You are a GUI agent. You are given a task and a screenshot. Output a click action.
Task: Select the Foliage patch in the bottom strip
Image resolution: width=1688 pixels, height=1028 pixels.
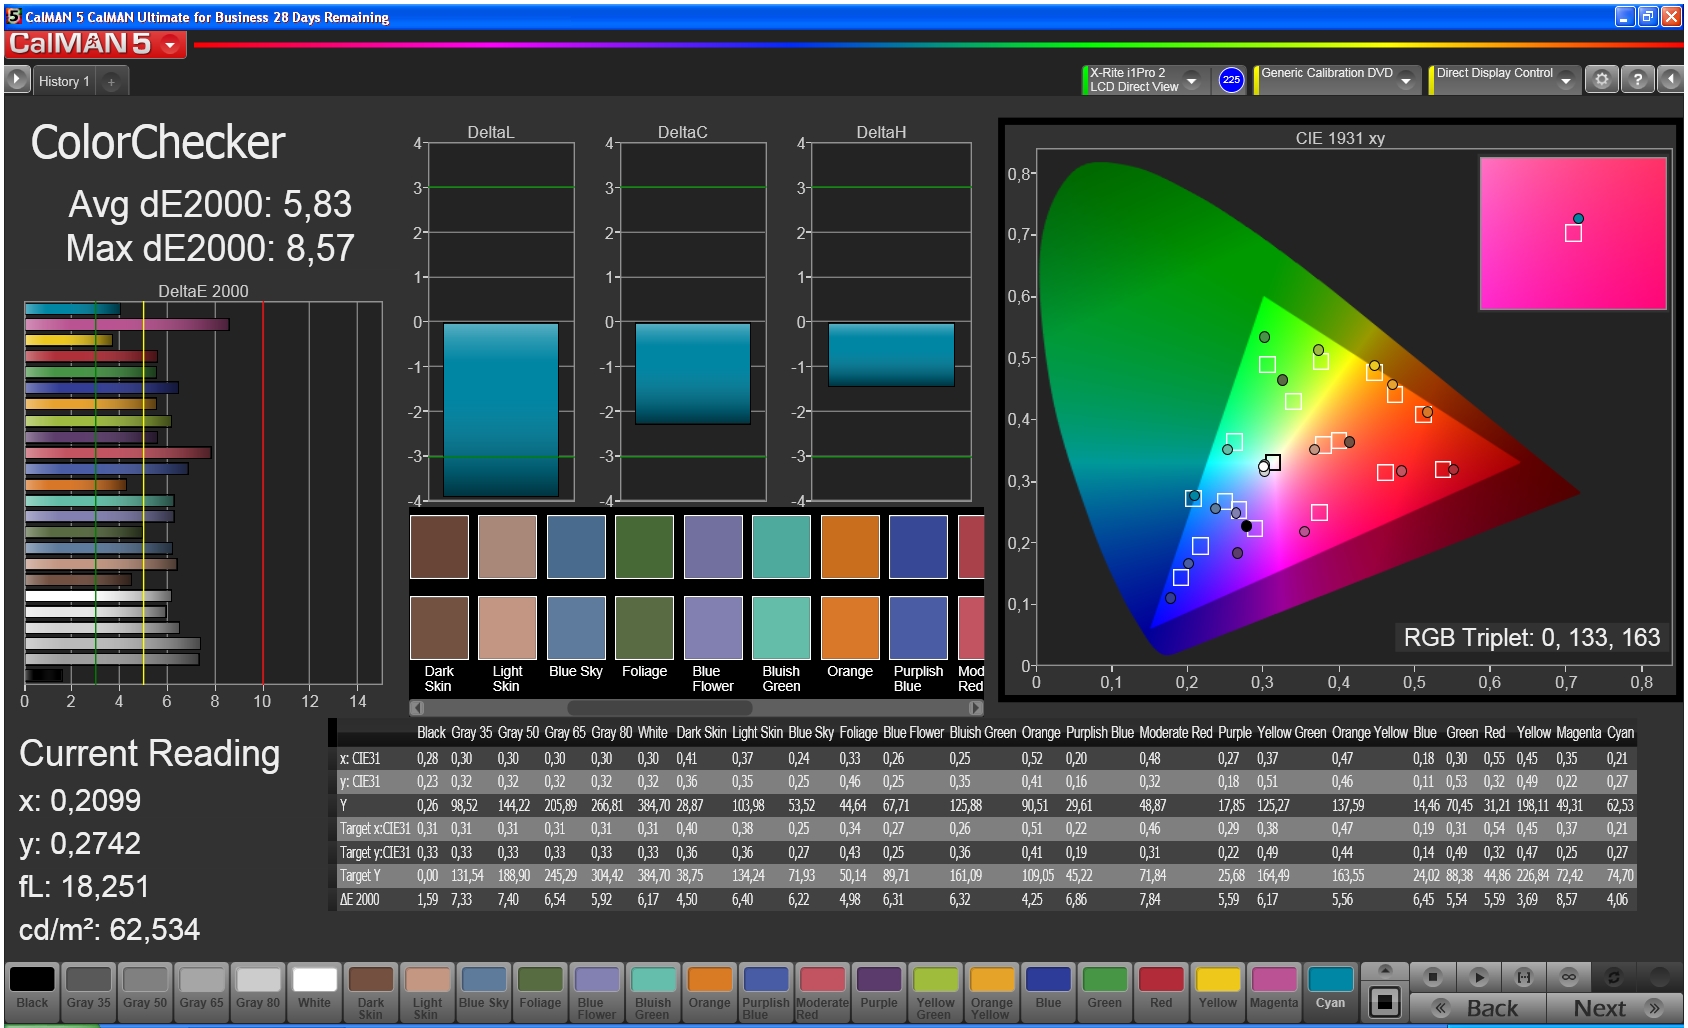pyautogui.click(x=540, y=992)
